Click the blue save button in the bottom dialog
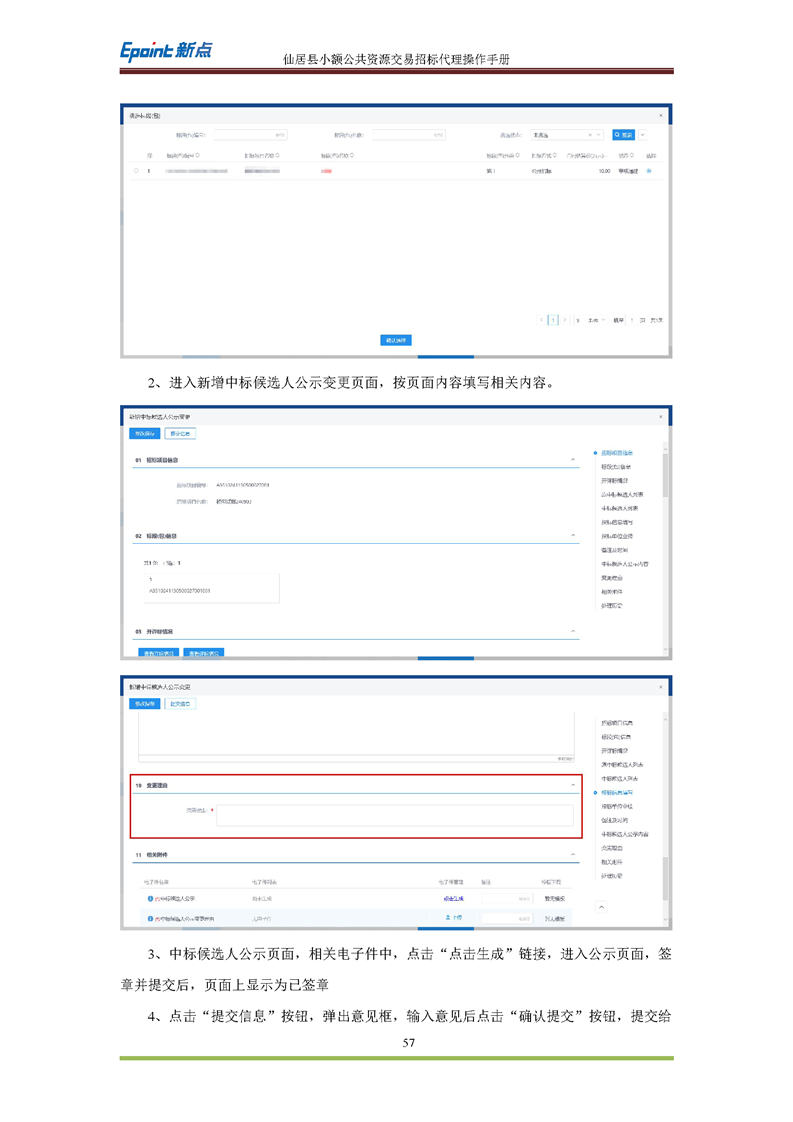 (144, 703)
